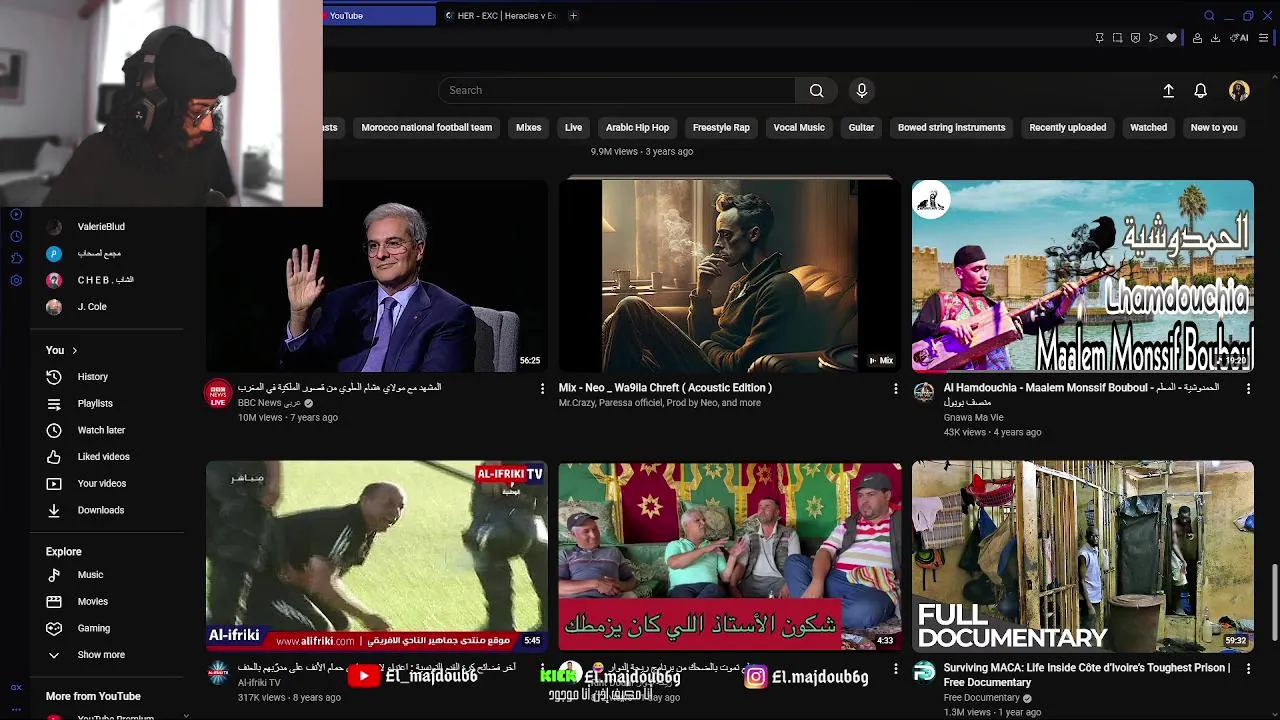This screenshot has height=720, width=1280.
Task: Select the Bowed string instruments chip
Action: click(951, 127)
